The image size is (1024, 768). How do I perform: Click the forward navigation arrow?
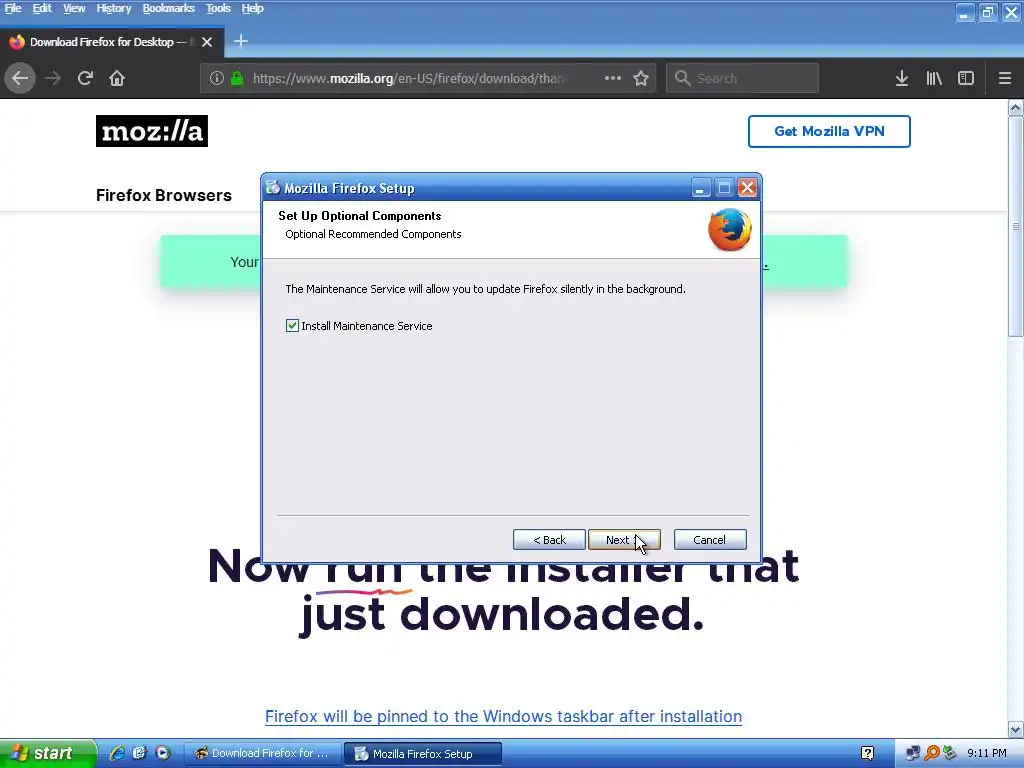coord(53,78)
